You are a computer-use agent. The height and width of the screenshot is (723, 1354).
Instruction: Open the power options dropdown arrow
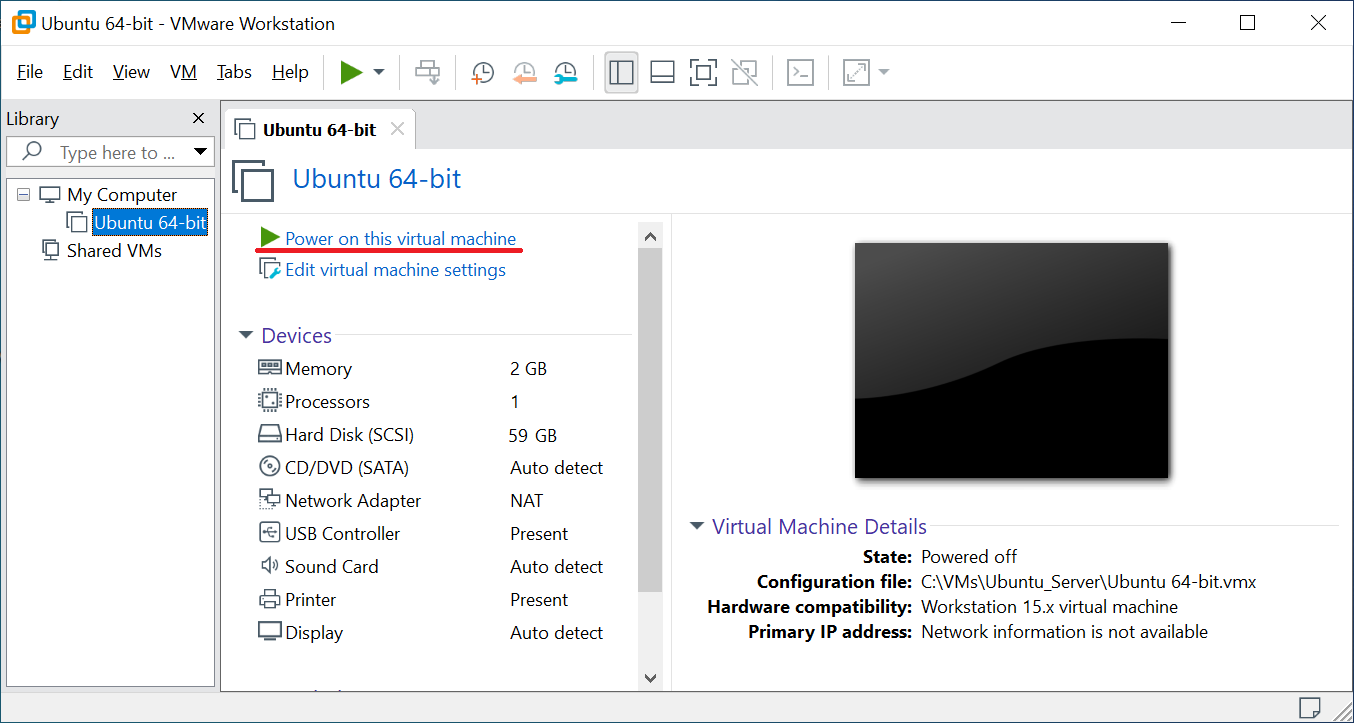click(x=379, y=72)
